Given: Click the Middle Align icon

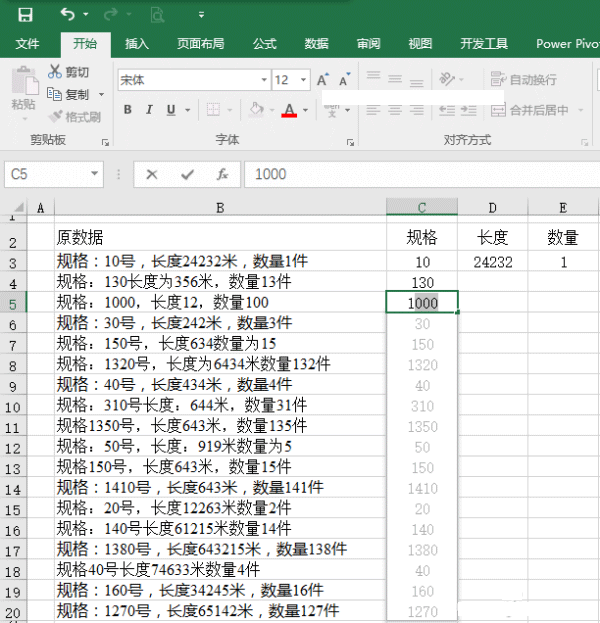Looking at the screenshot, I should (x=395, y=79).
